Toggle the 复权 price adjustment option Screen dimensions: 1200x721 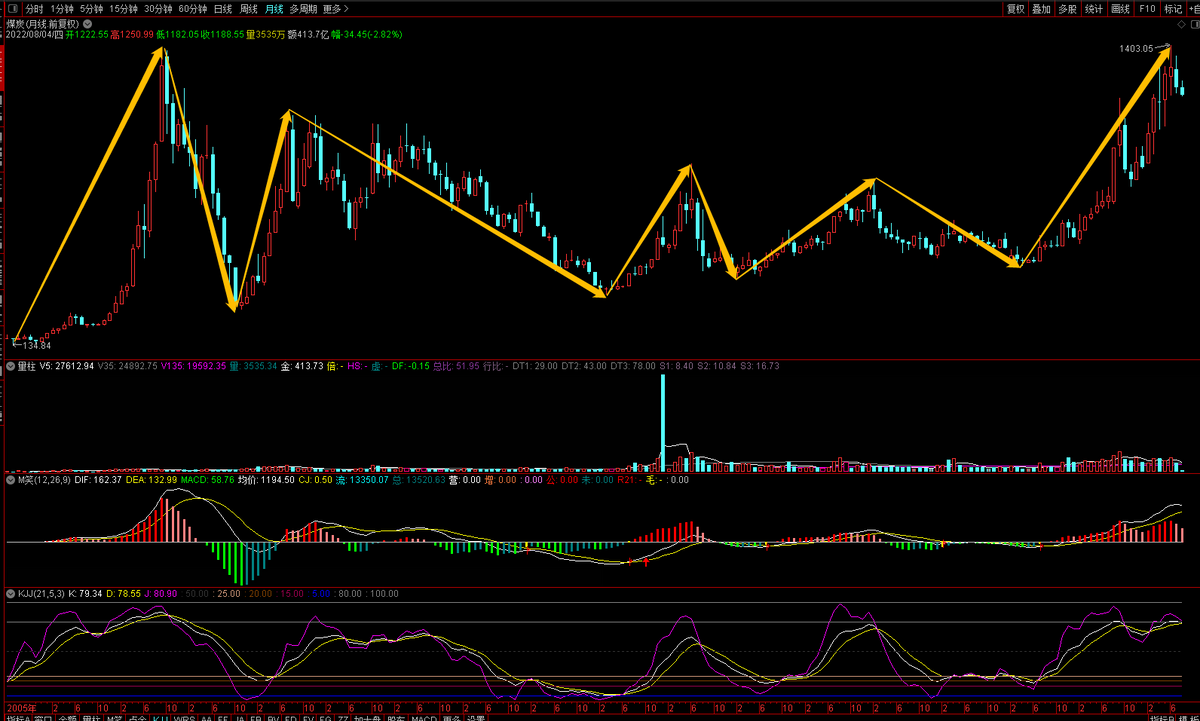1016,9
